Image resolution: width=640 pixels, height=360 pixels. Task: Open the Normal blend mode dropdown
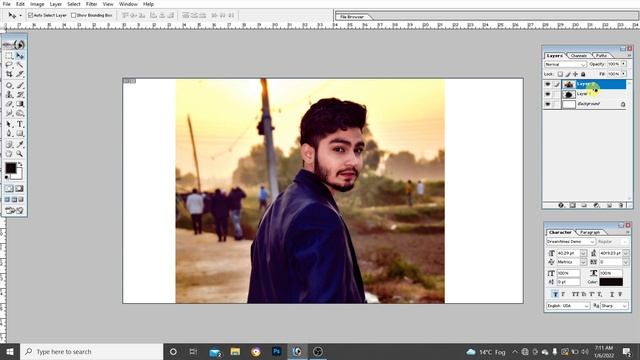coord(565,64)
